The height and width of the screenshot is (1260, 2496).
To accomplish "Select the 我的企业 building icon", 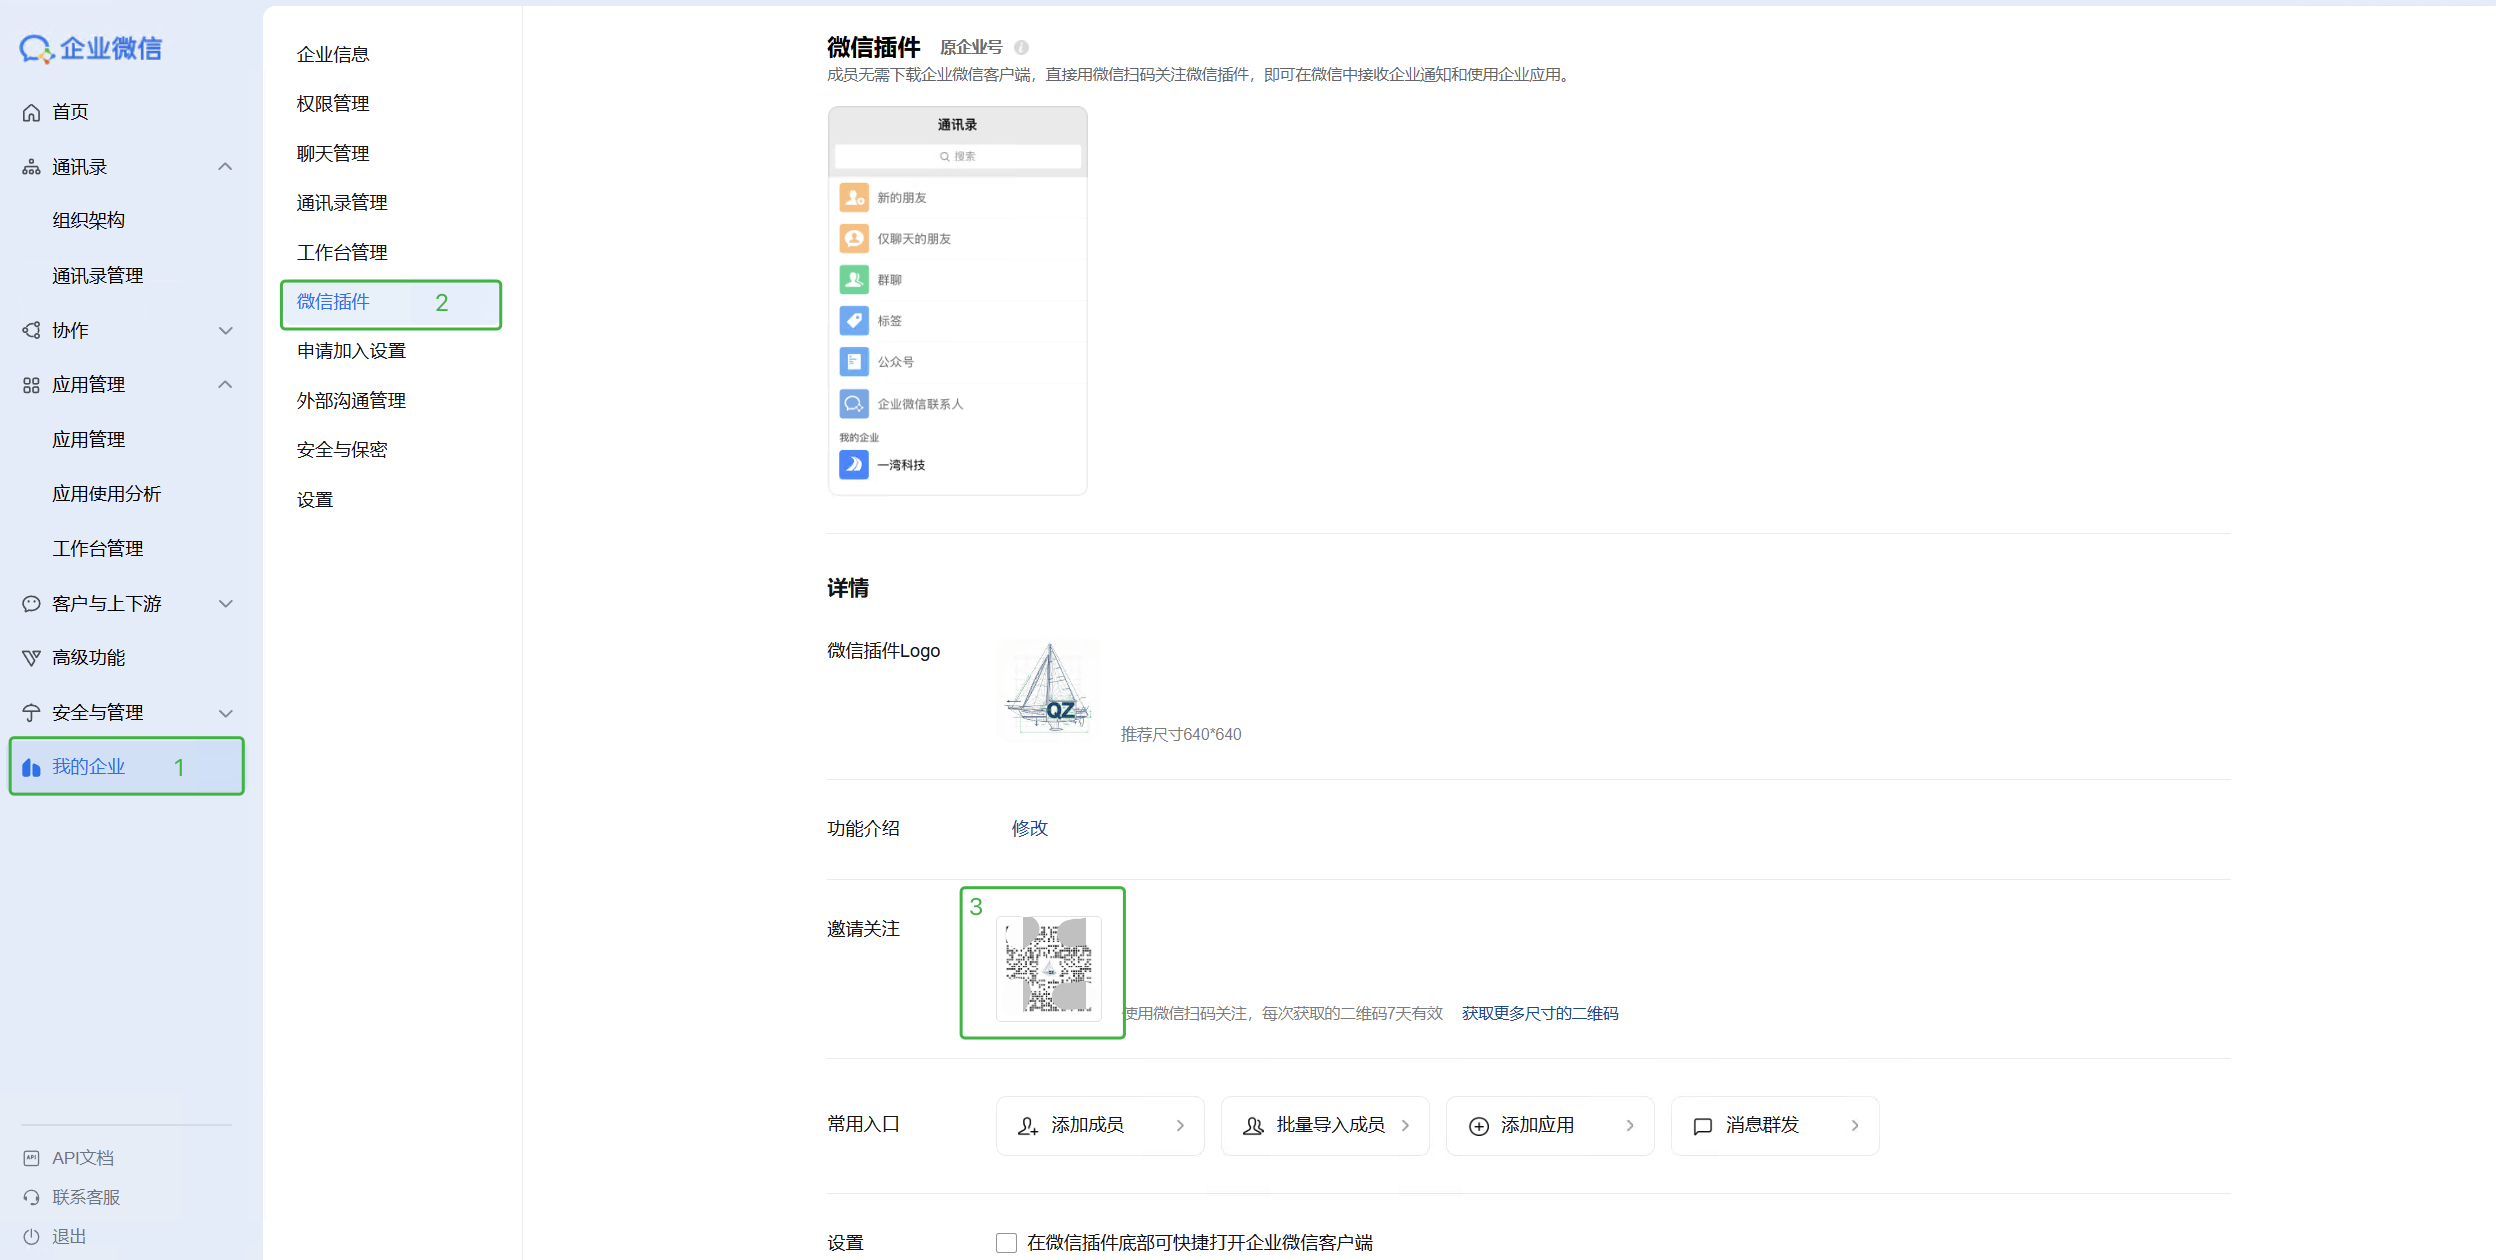I will (31, 766).
